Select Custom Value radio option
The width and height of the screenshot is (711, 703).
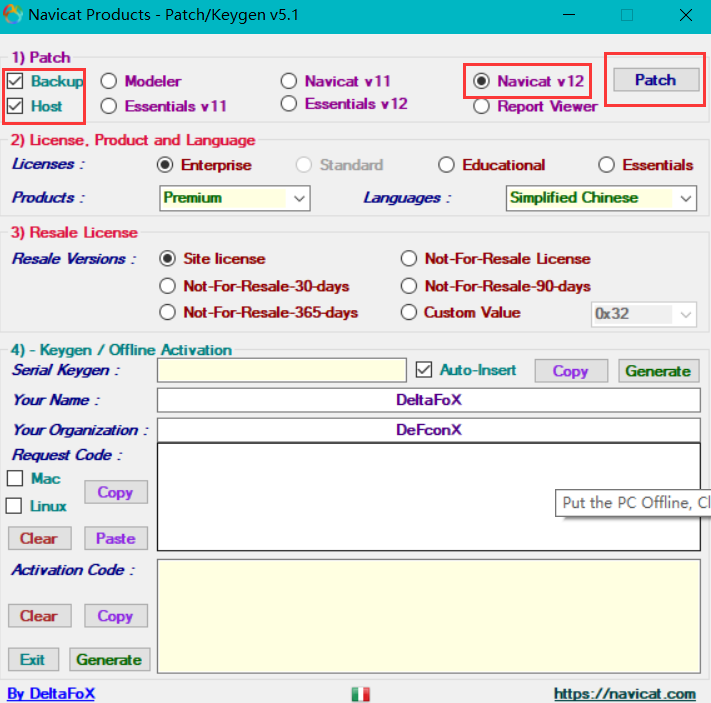(x=409, y=312)
